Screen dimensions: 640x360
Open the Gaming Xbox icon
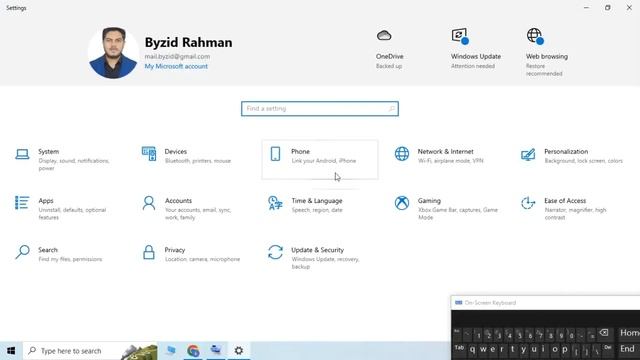pyautogui.click(x=402, y=203)
